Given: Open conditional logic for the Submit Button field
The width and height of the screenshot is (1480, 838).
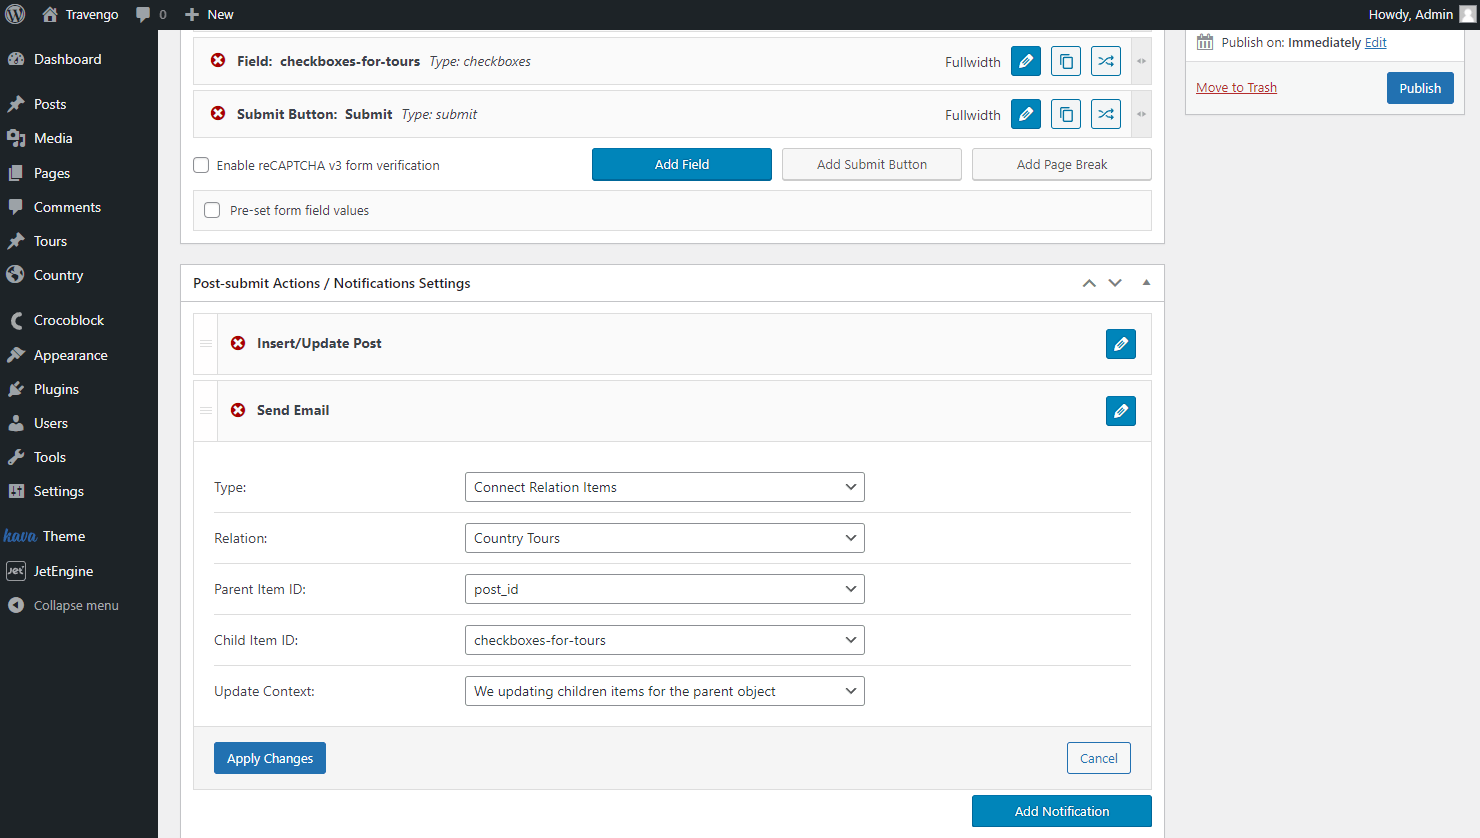Looking at the screenshot, I should tap(1106, 114).
